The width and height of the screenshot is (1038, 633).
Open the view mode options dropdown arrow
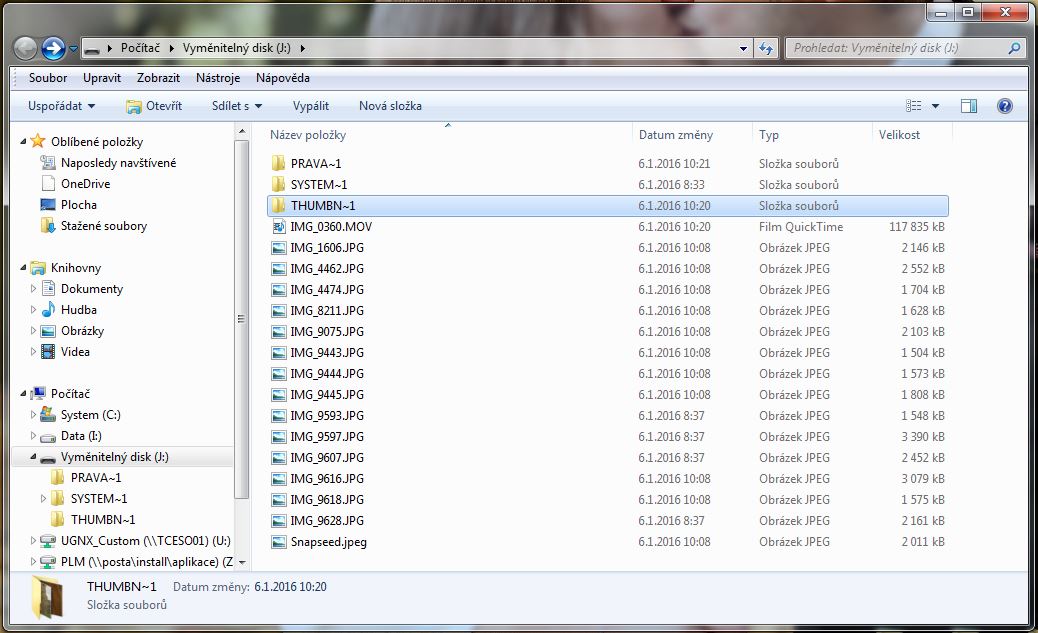tap(936, 106)
